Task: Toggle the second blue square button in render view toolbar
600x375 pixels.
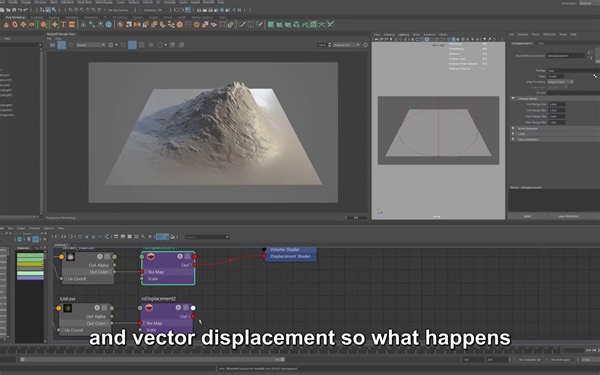Action: point(132,45)
